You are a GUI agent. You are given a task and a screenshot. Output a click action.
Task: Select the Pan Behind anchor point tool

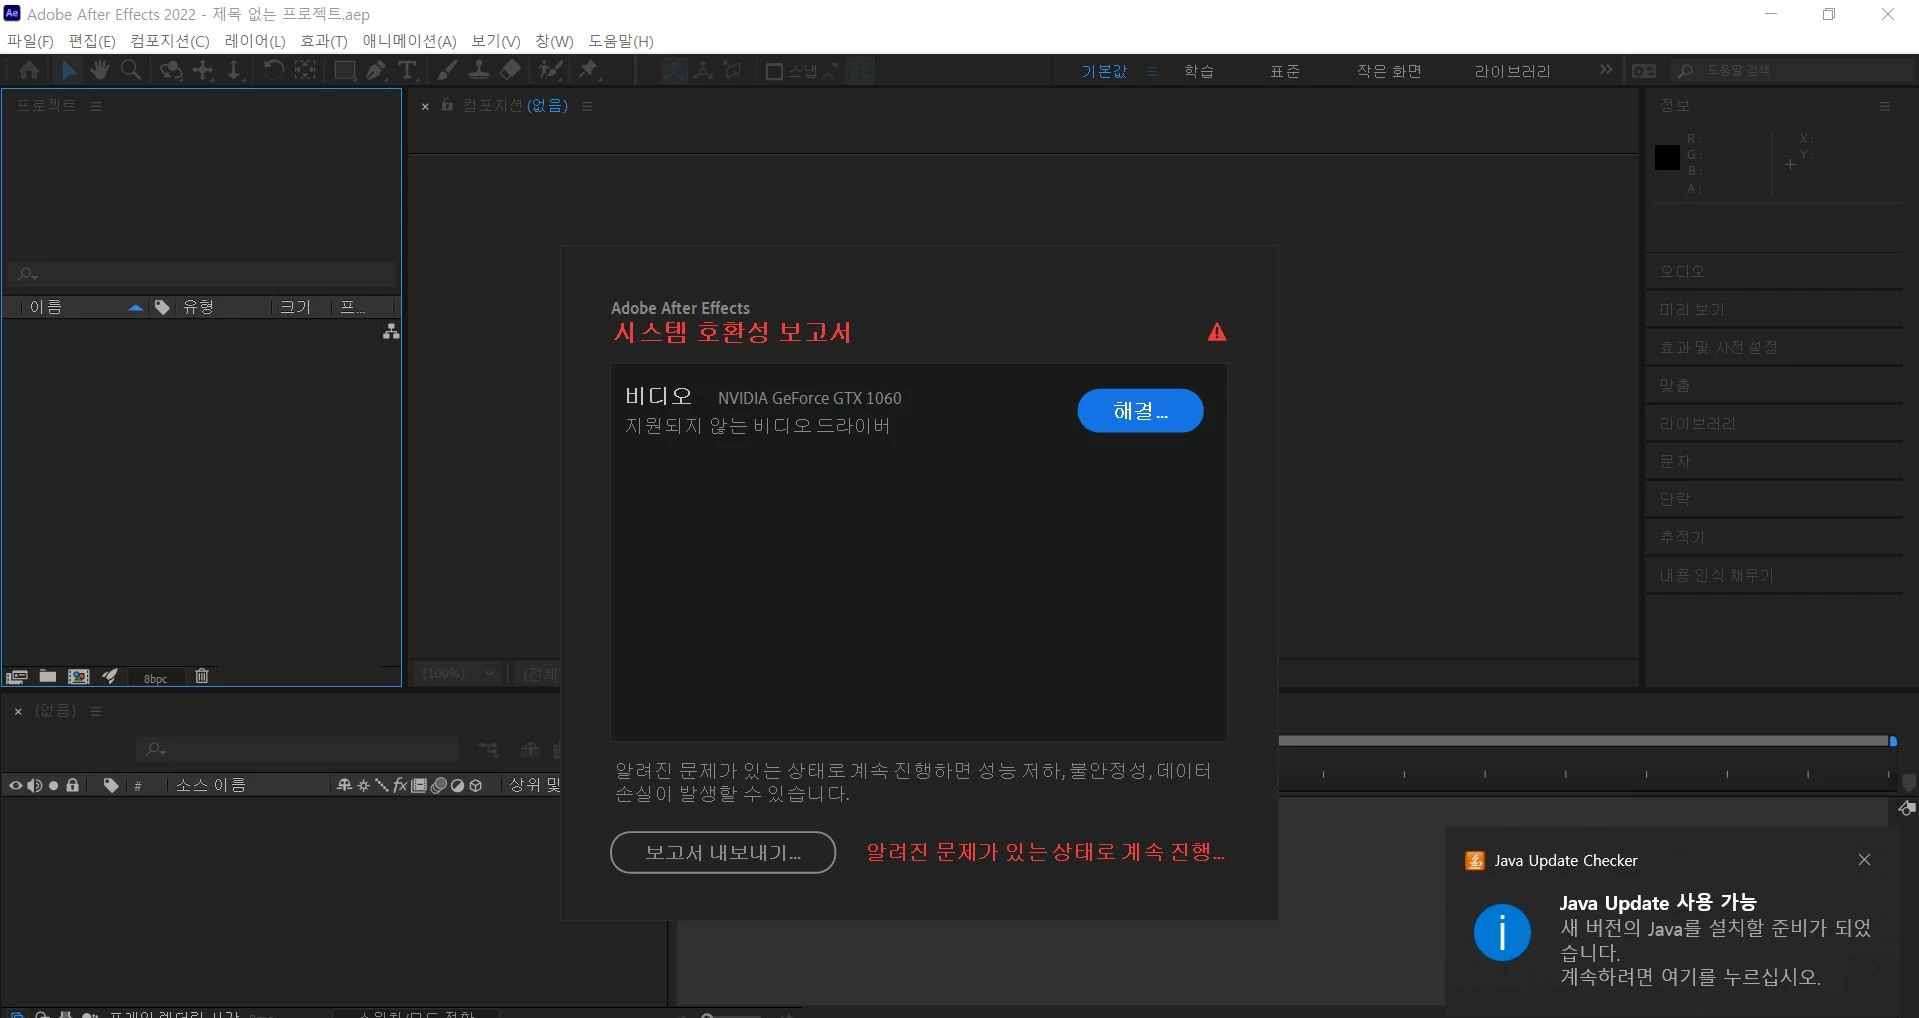tap(305, 70)
